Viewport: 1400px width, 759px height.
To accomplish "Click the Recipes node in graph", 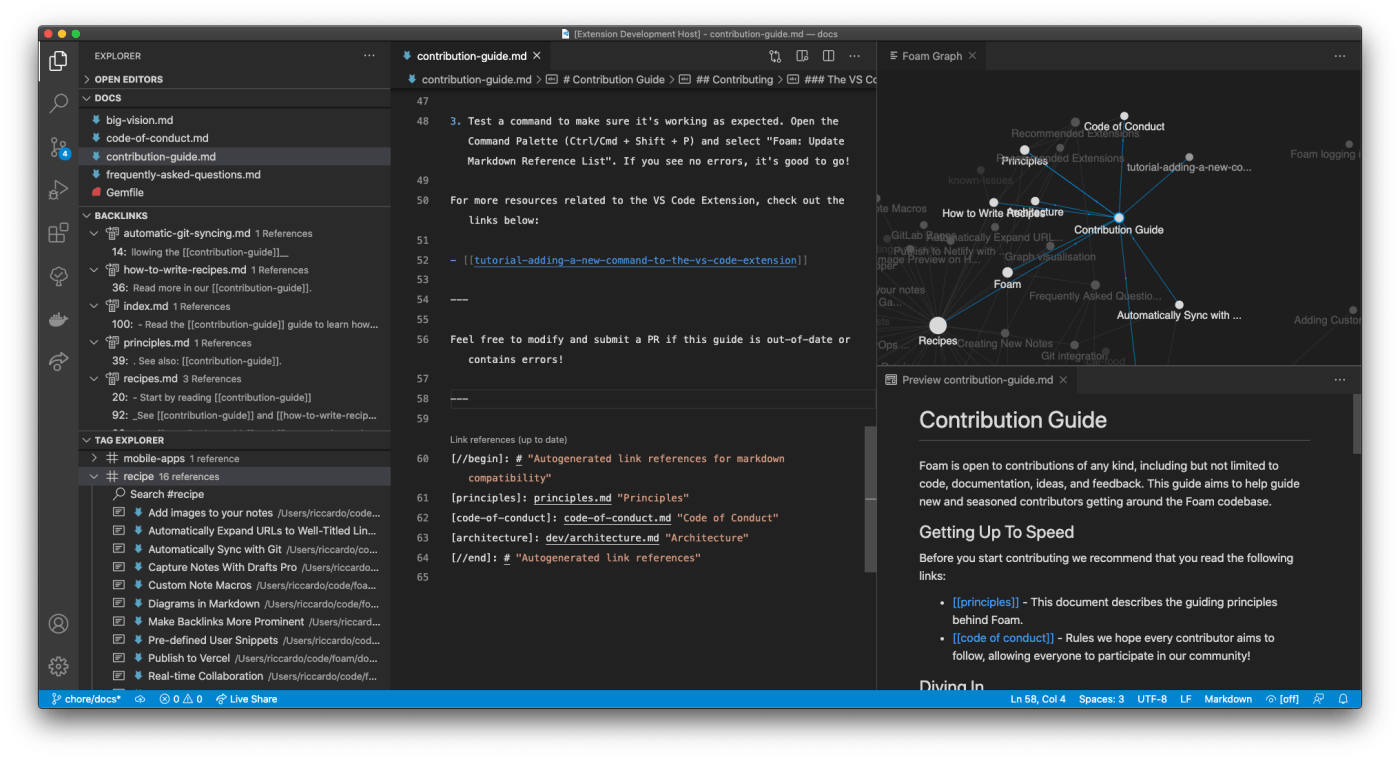I will pyautogui.click(x=937, y=325).
